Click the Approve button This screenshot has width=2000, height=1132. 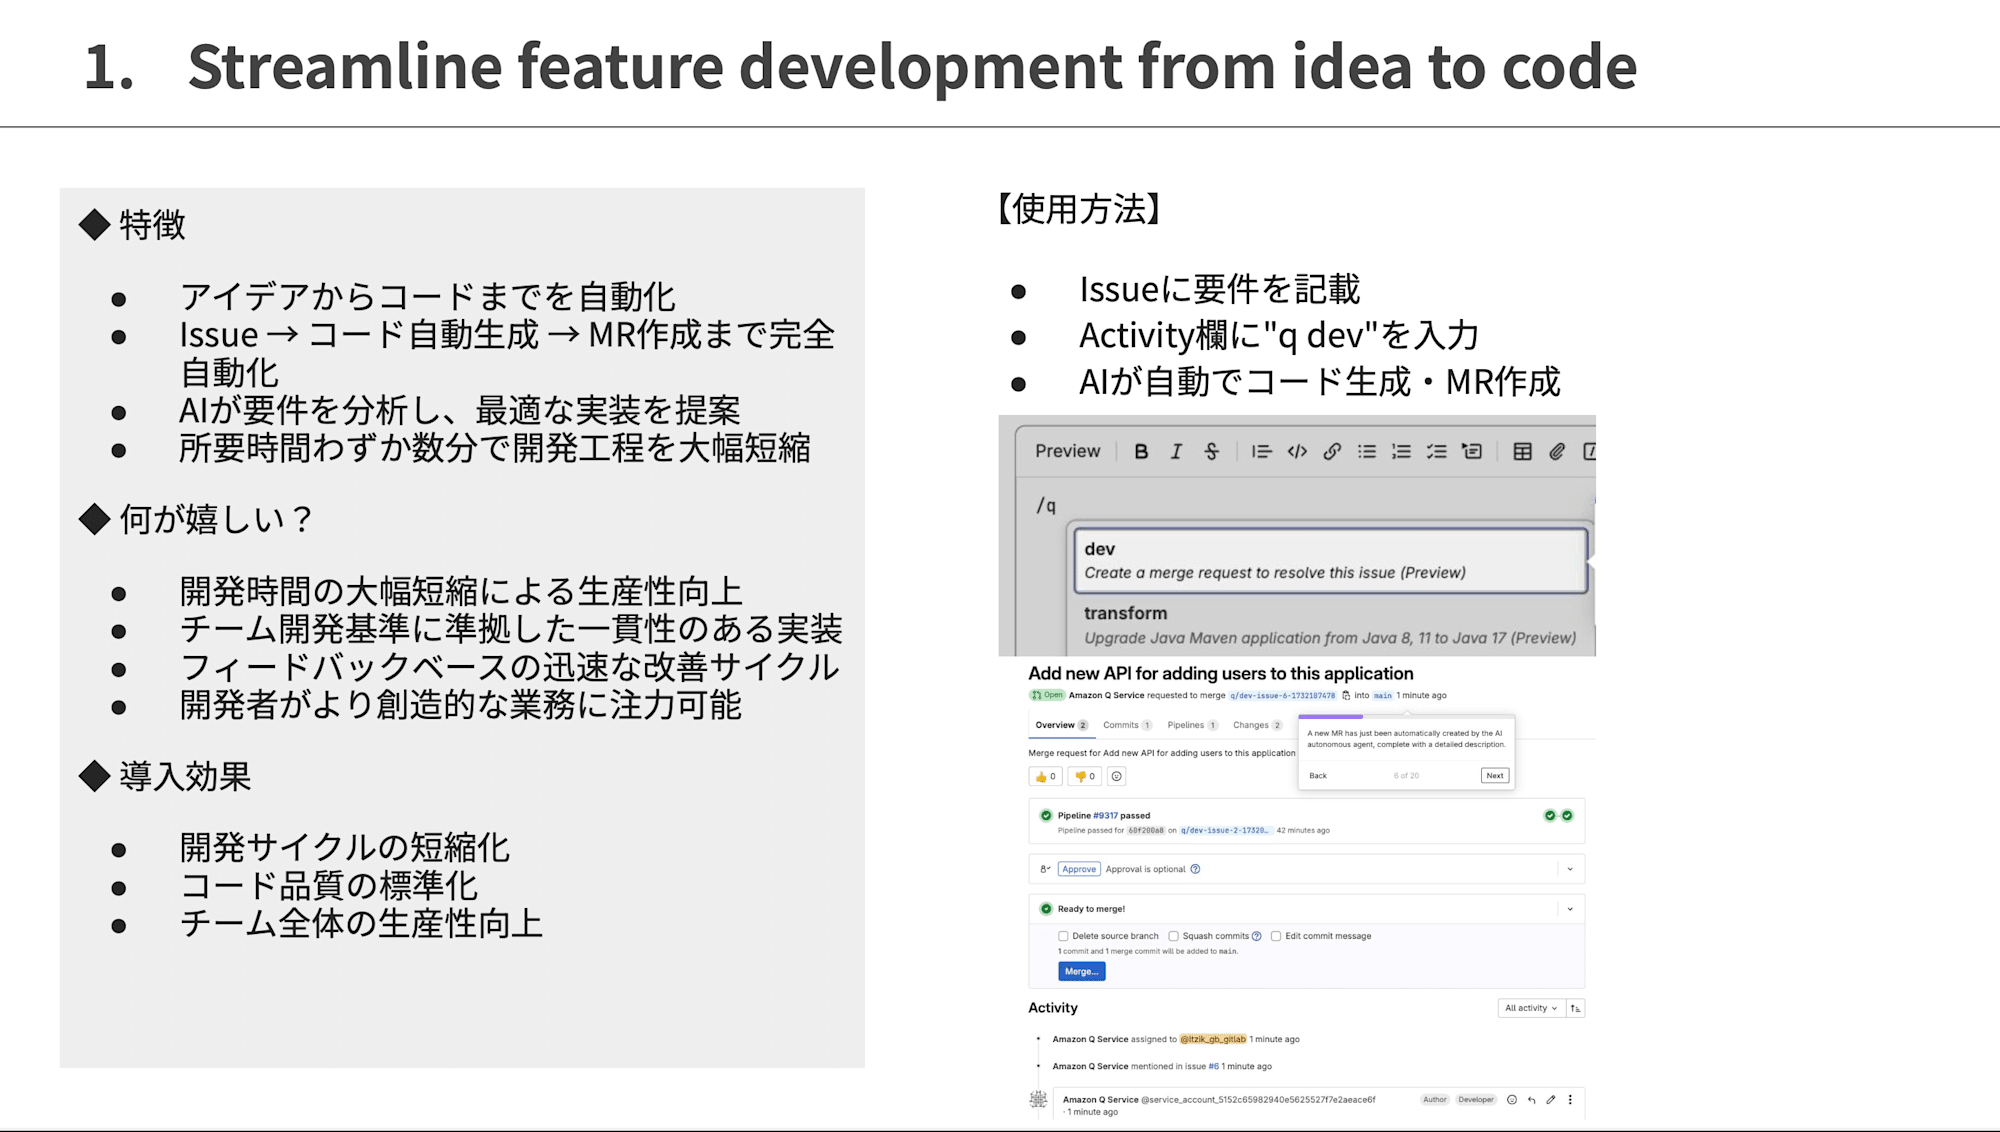click(1079, 869)
